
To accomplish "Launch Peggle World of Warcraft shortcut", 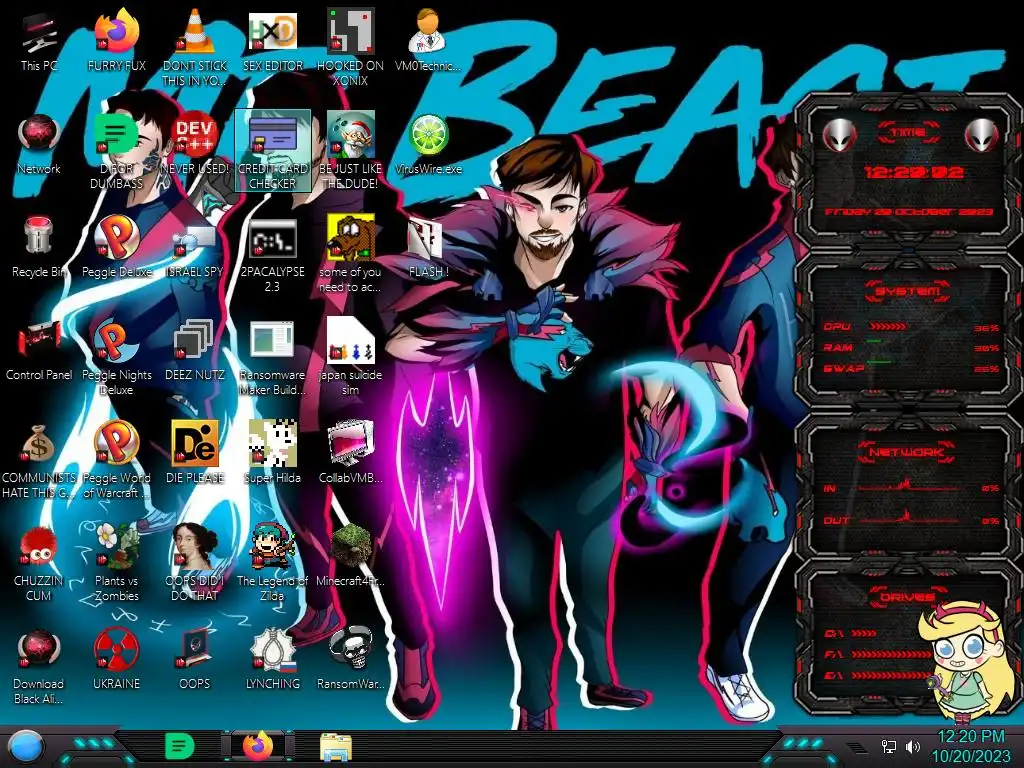I will pos(117,460).
